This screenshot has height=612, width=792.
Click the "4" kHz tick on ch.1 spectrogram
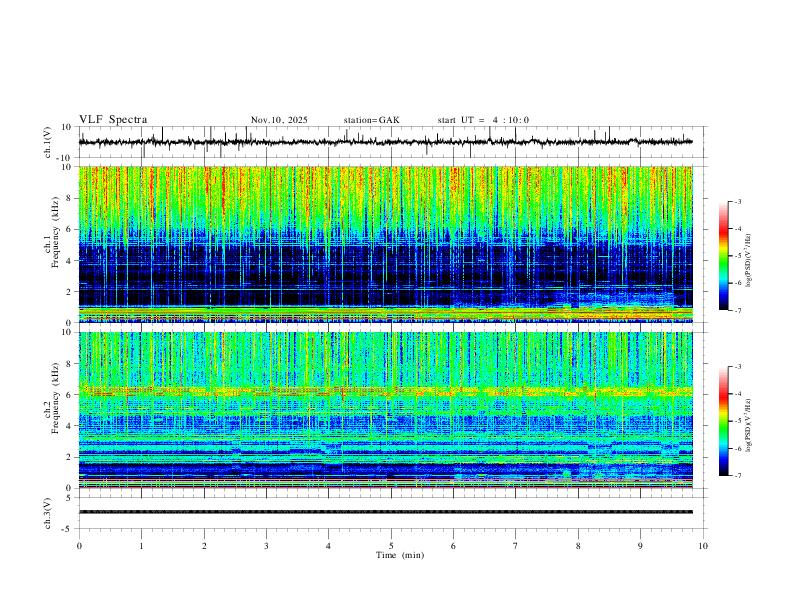pyautogui.click(x=69, y=261)
